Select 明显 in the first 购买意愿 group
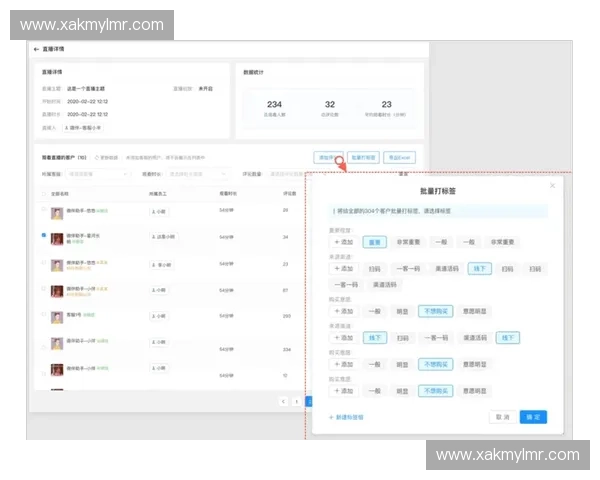Viewport: 600px width, 480px height. (402, 311)
